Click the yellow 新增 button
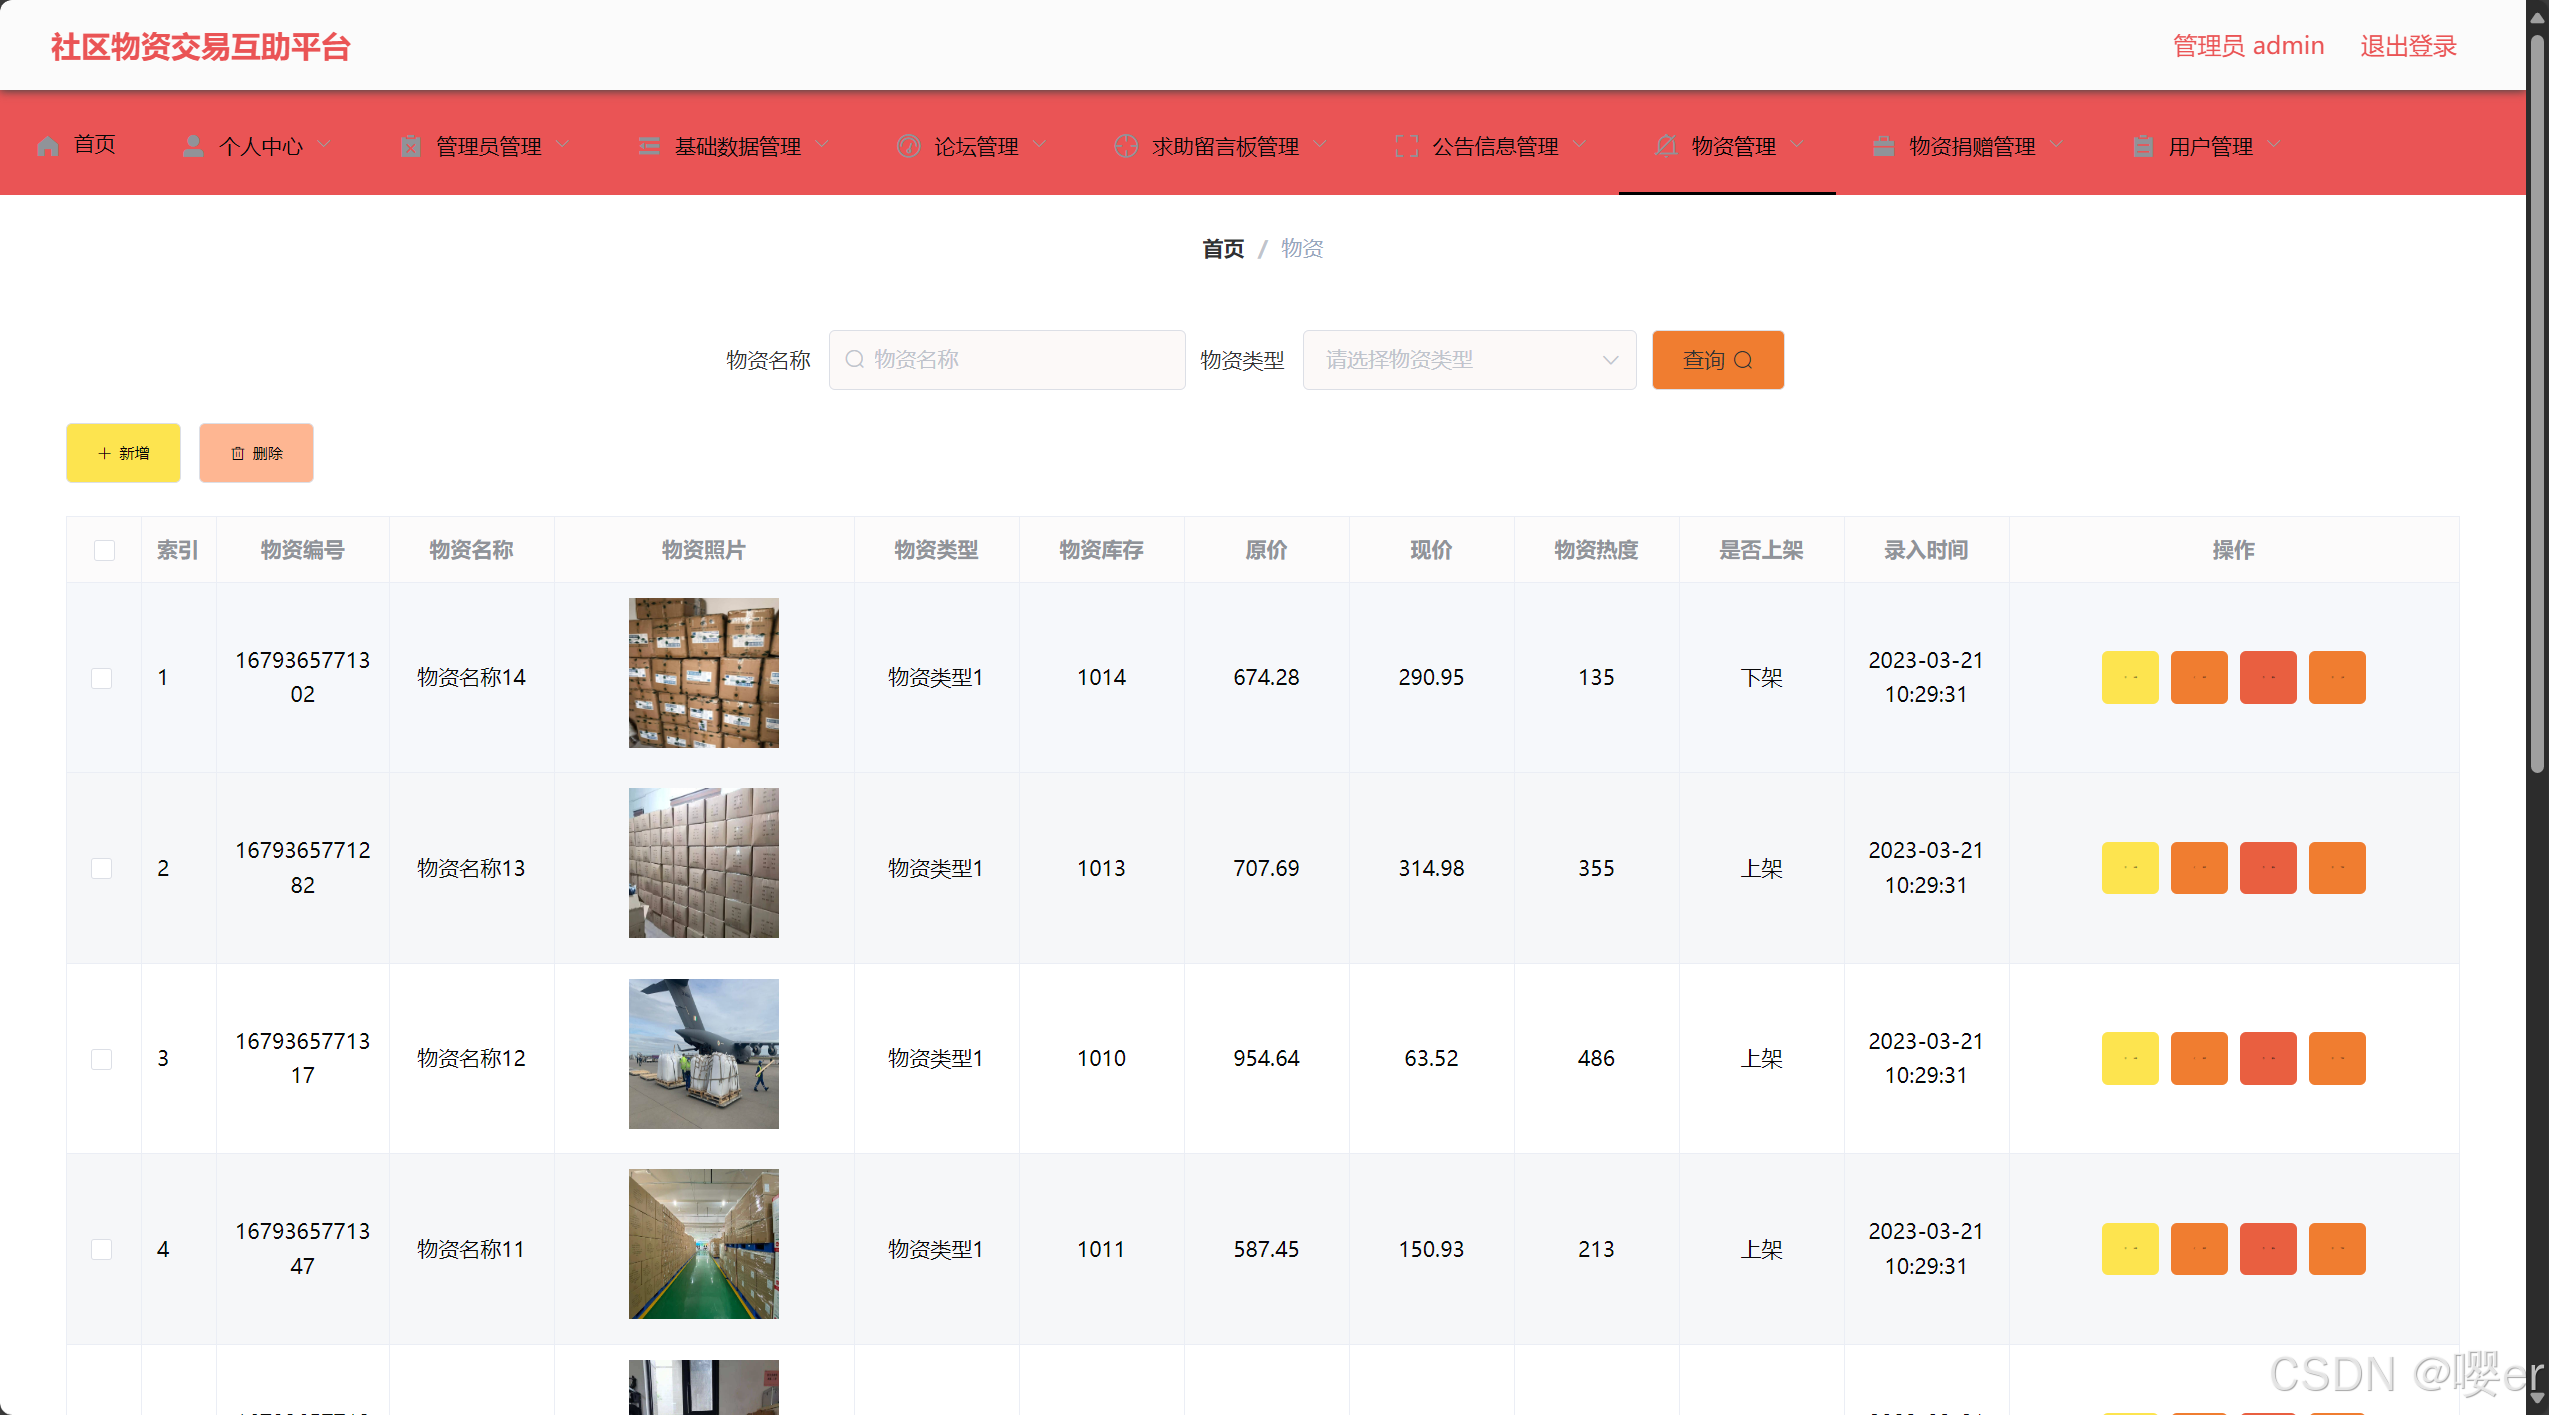Image resolution: width=2549 pixels, height=1415 pixels. click(x=123, y=453)
